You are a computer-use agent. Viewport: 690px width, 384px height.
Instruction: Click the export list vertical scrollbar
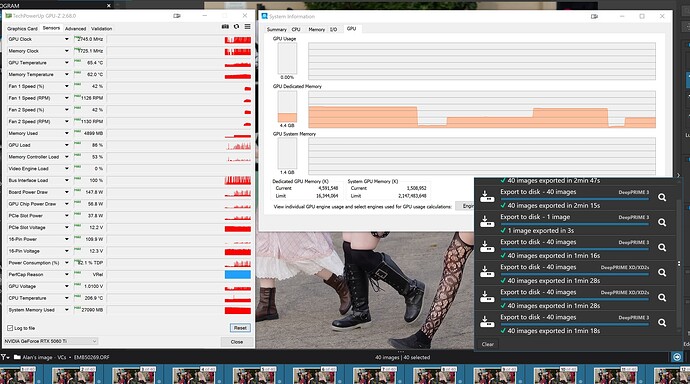point(679,264)
